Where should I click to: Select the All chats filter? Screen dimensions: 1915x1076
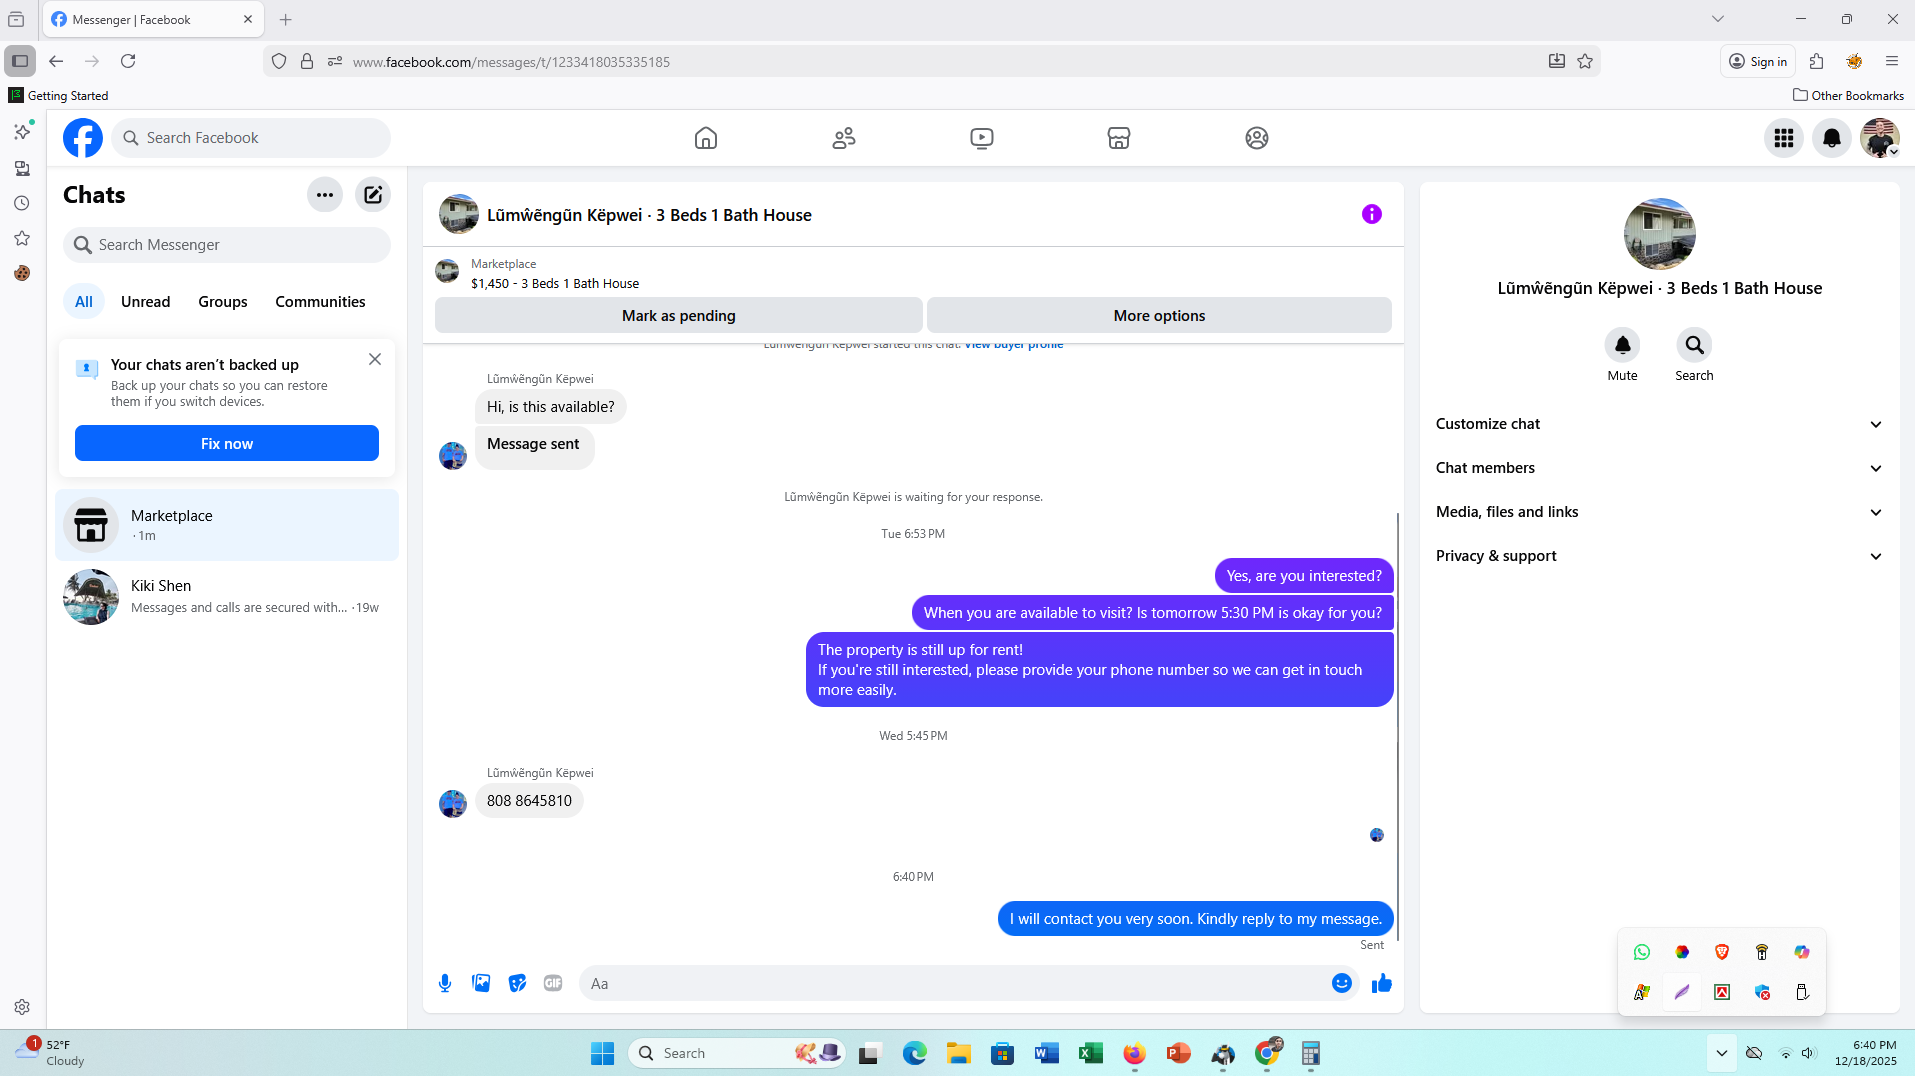coord(84,302)
